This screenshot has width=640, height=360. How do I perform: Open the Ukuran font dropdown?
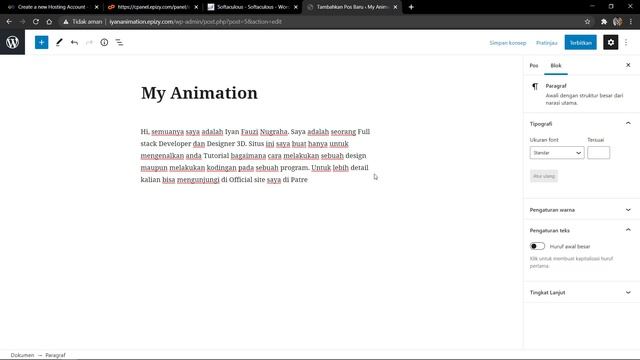(x=557, y=153)
